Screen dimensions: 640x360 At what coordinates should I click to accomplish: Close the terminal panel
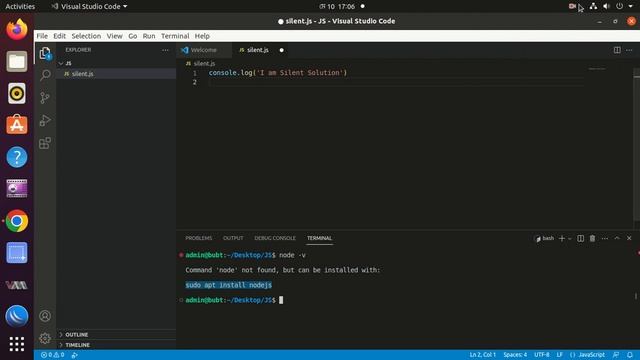click(x=629, y=238)
